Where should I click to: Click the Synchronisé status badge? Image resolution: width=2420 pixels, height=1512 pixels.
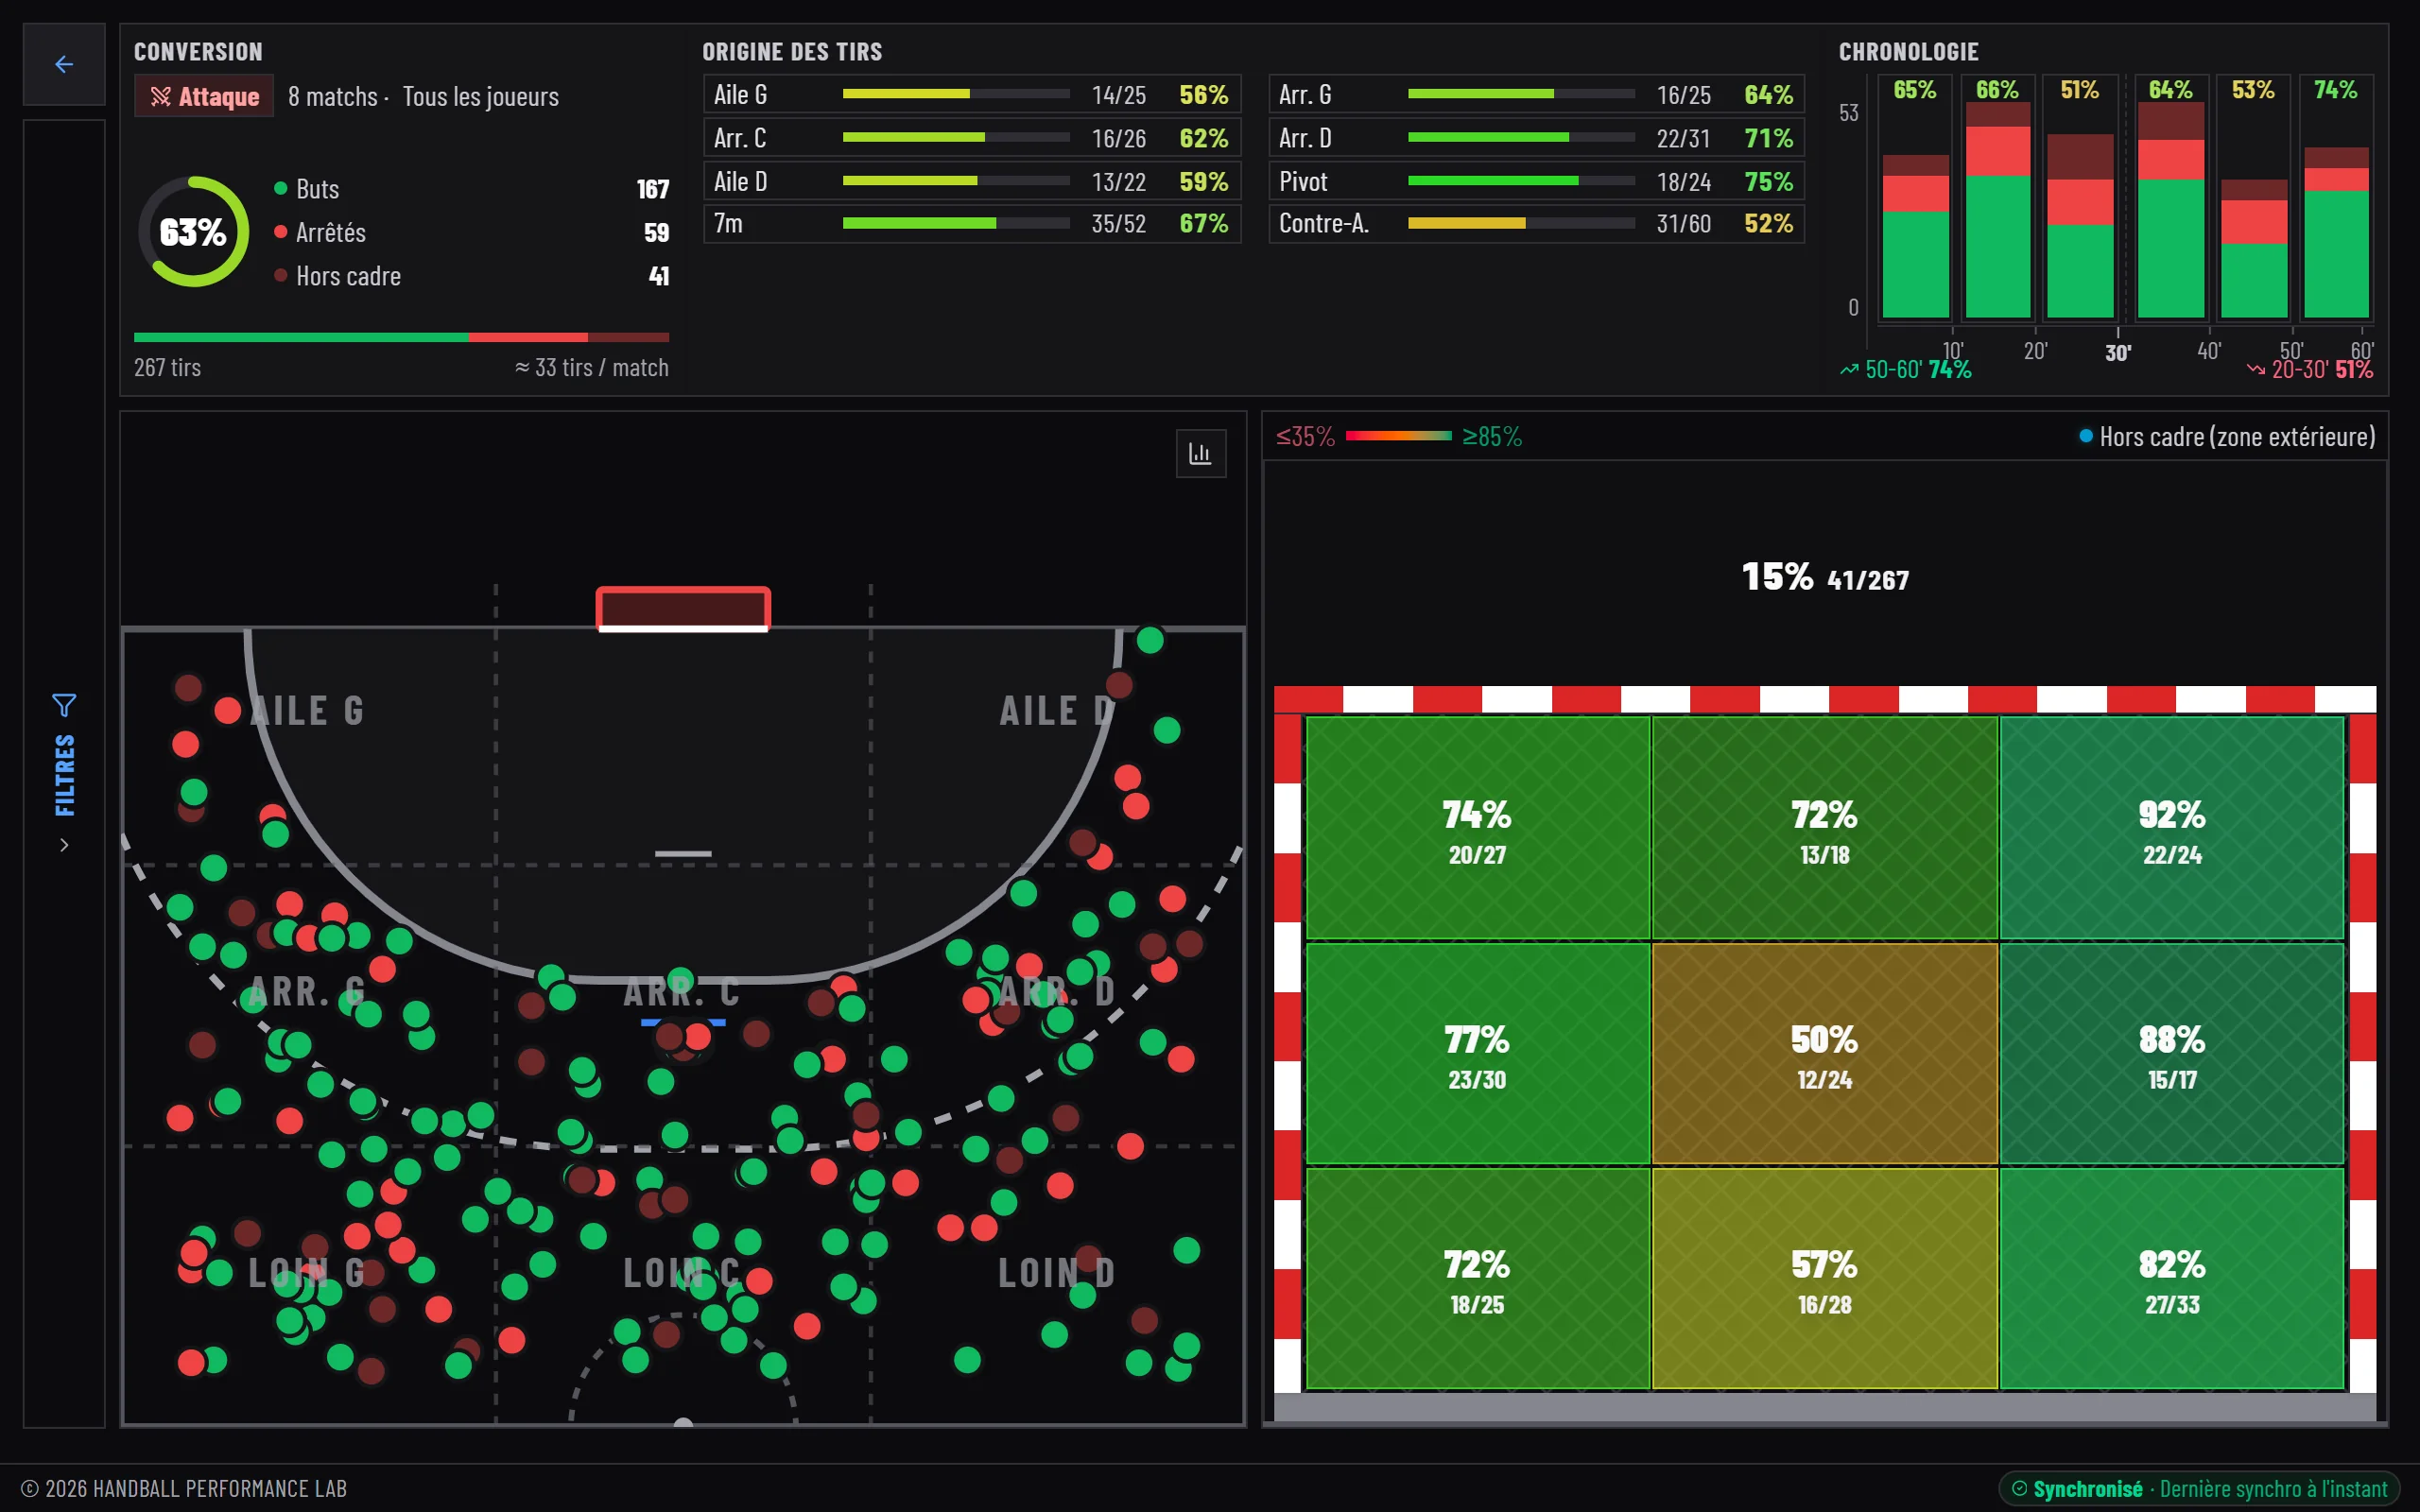pos(2198,1488)
